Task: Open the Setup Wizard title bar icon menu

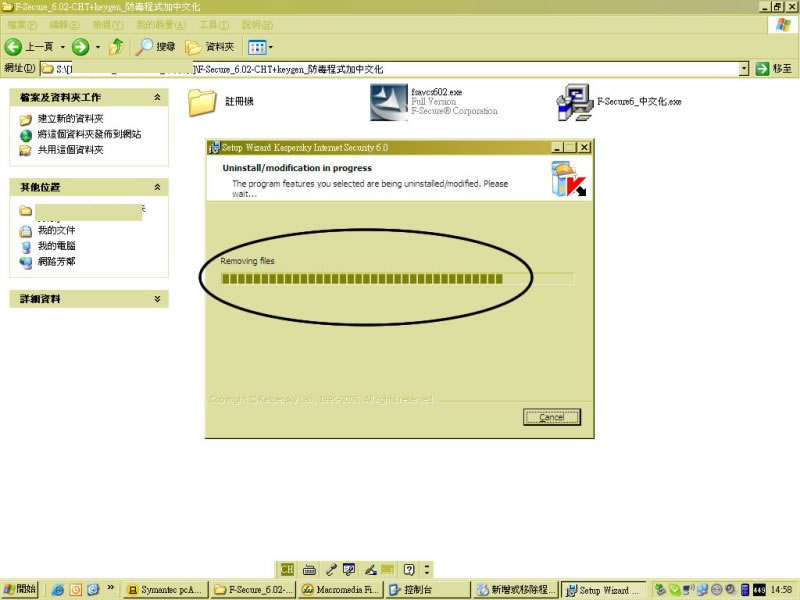Action: pos(214,147)
